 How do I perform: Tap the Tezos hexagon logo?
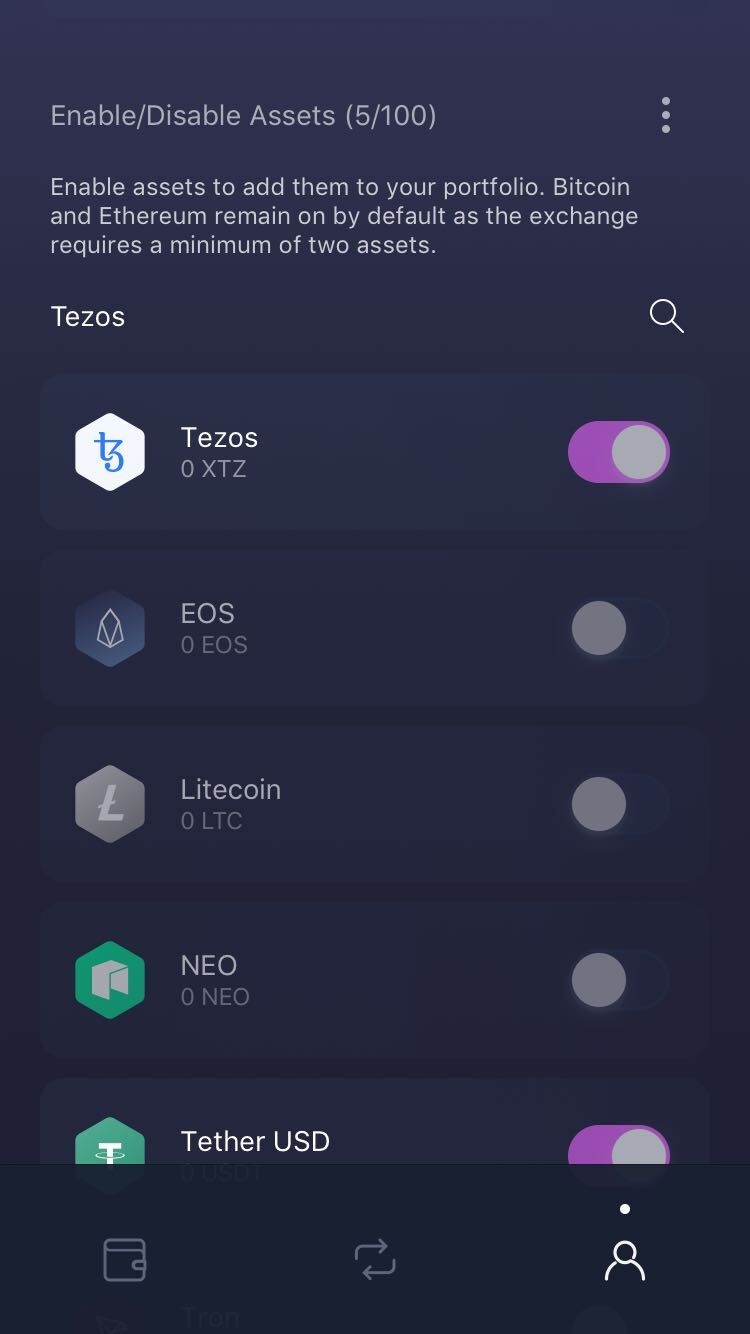110,452
